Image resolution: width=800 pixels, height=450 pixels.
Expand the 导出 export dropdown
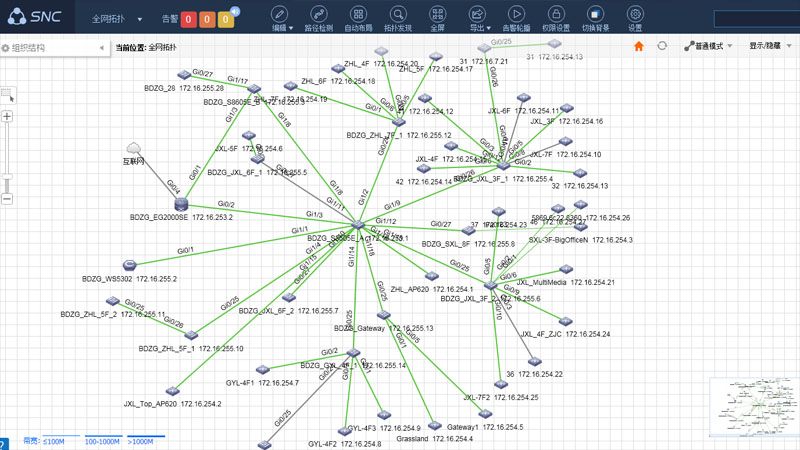pos(478,18)
